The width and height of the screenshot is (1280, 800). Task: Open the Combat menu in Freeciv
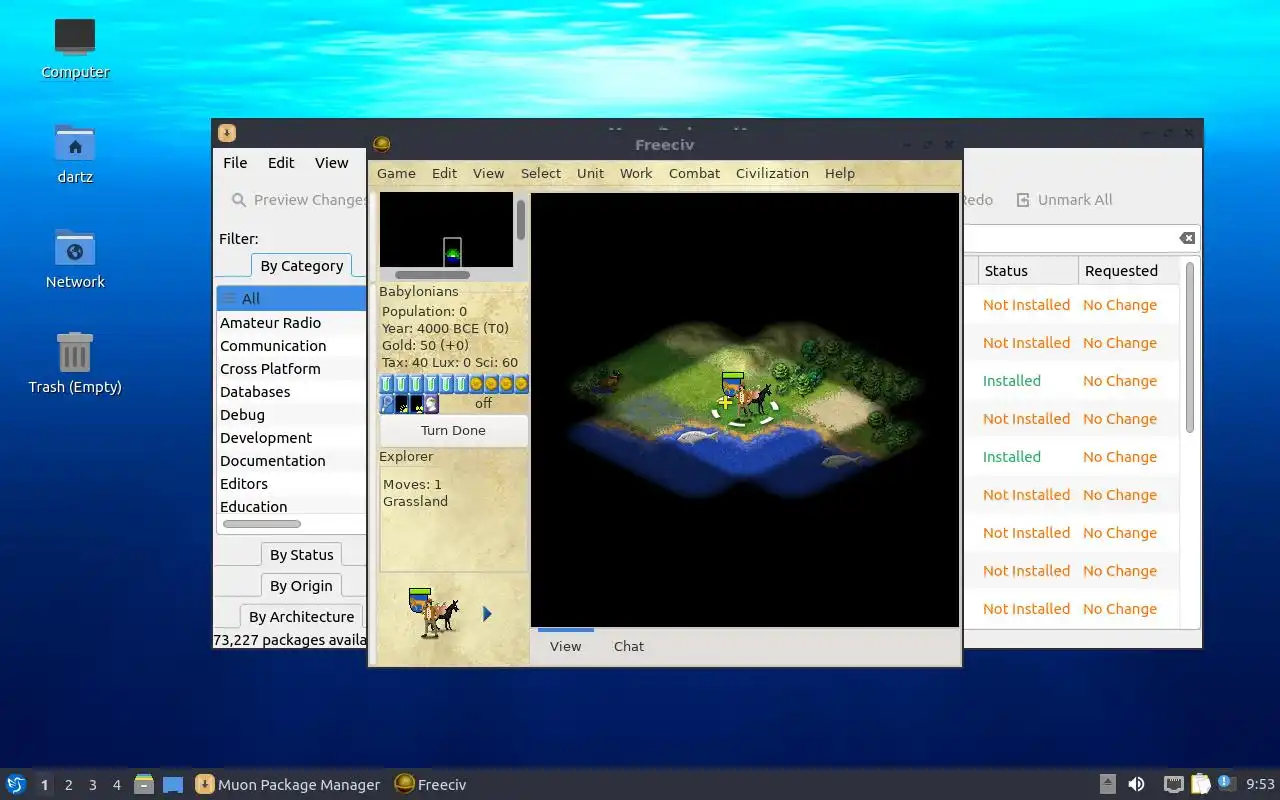[x=694, y=173]
